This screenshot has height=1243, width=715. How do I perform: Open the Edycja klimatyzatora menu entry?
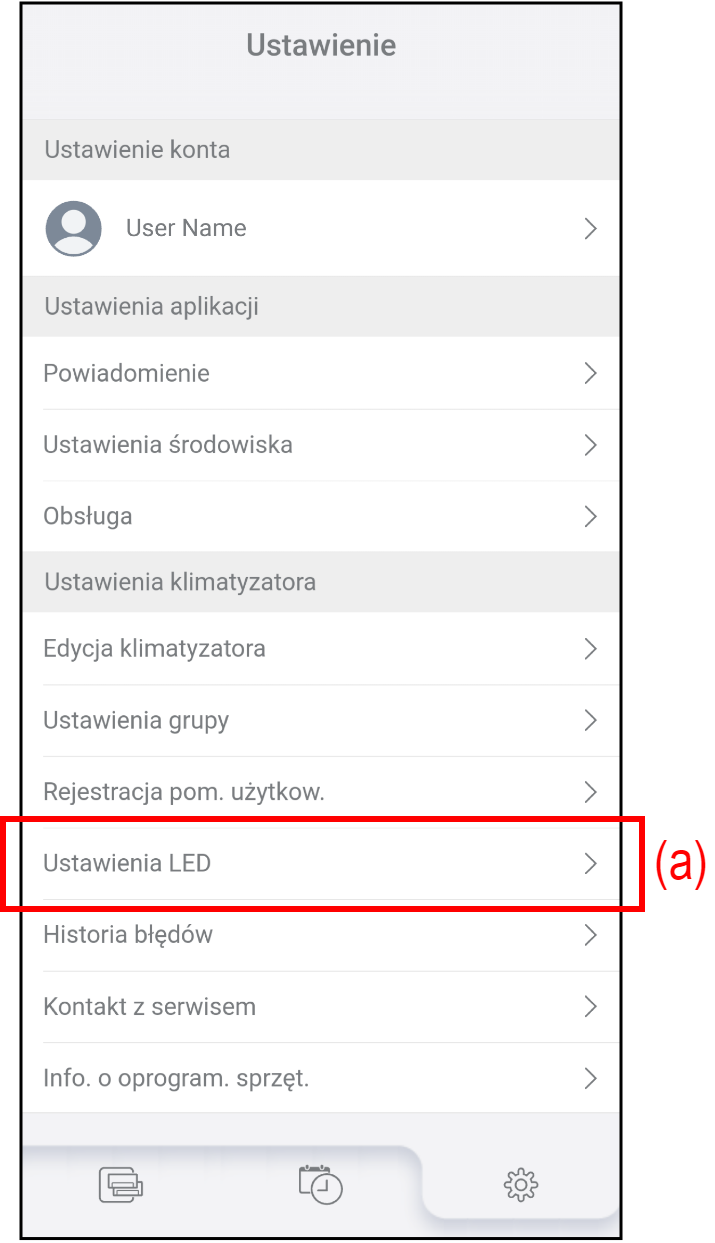coord(155,649)
